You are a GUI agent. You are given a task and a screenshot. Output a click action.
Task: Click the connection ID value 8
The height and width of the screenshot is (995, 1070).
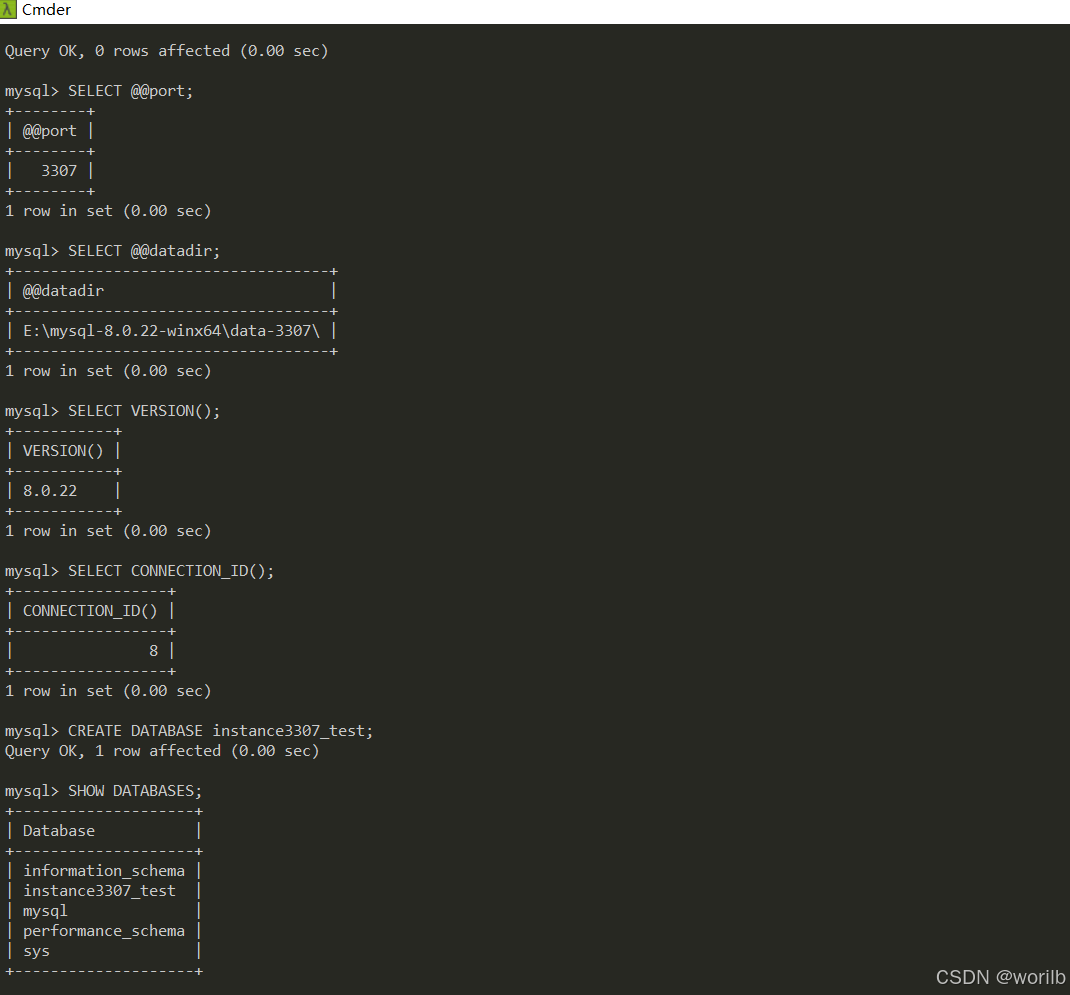[x=154, y=651]
